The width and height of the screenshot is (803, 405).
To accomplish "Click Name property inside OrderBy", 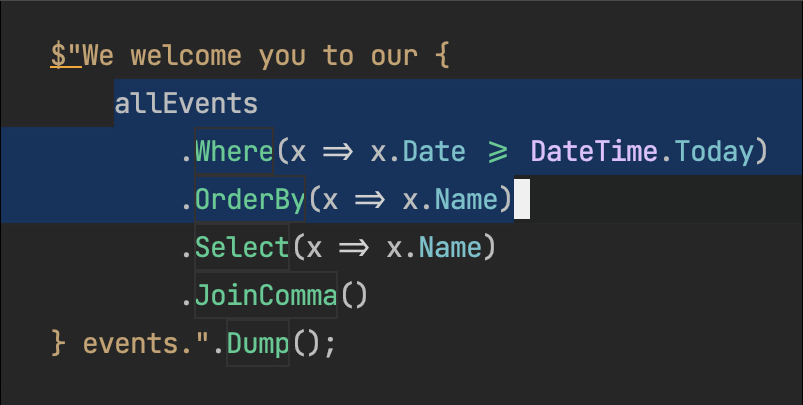I will 466,199.
